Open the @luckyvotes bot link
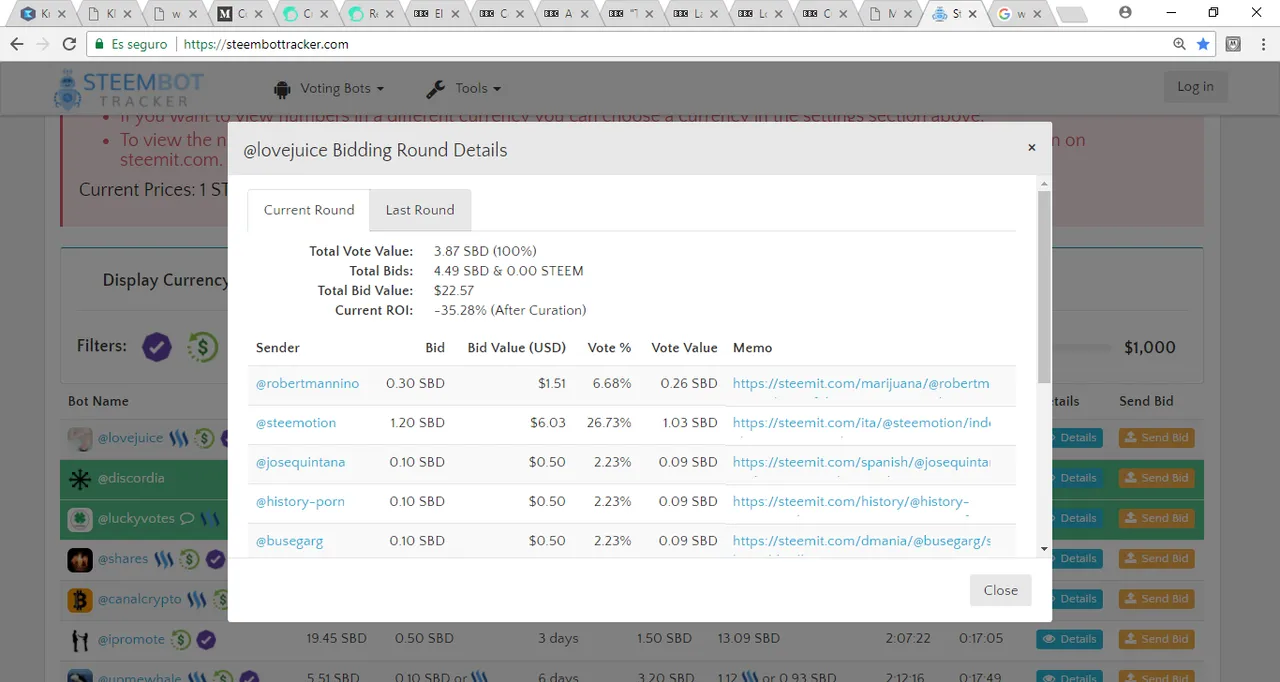The image size is (1280, 682). pyautogui.click(x=135, y=519)
